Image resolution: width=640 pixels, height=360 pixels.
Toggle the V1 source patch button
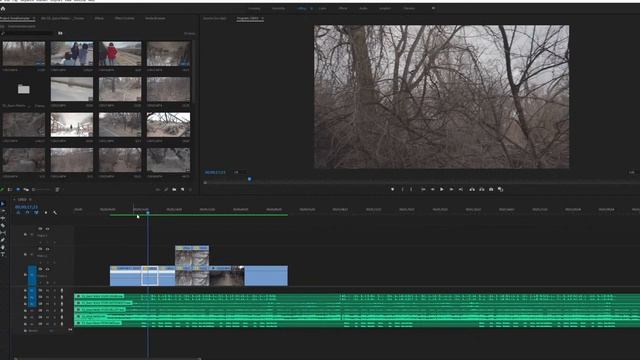tap(32, 276)
